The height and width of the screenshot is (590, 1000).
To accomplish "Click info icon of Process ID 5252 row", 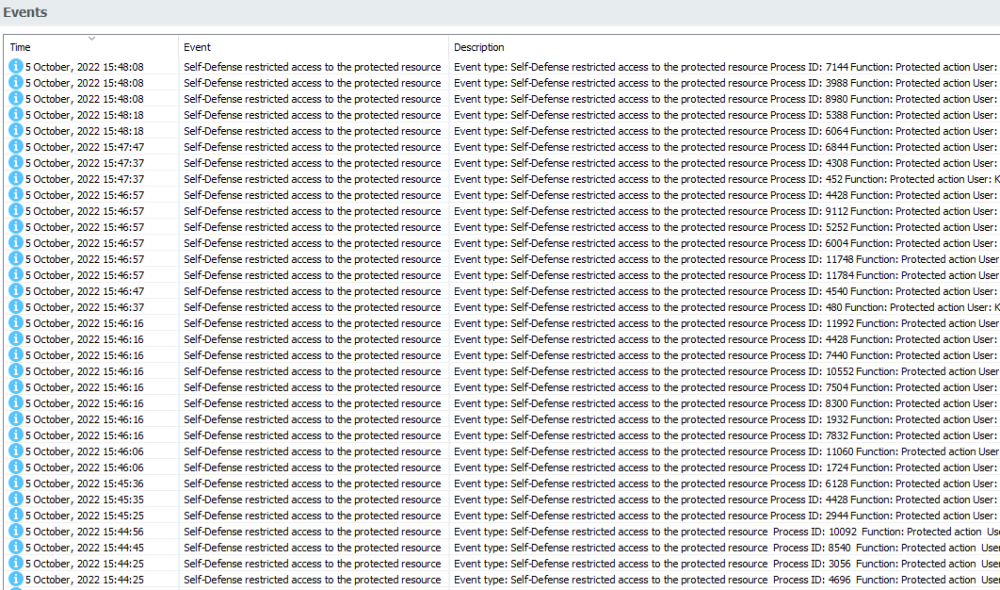I will 16,226.
